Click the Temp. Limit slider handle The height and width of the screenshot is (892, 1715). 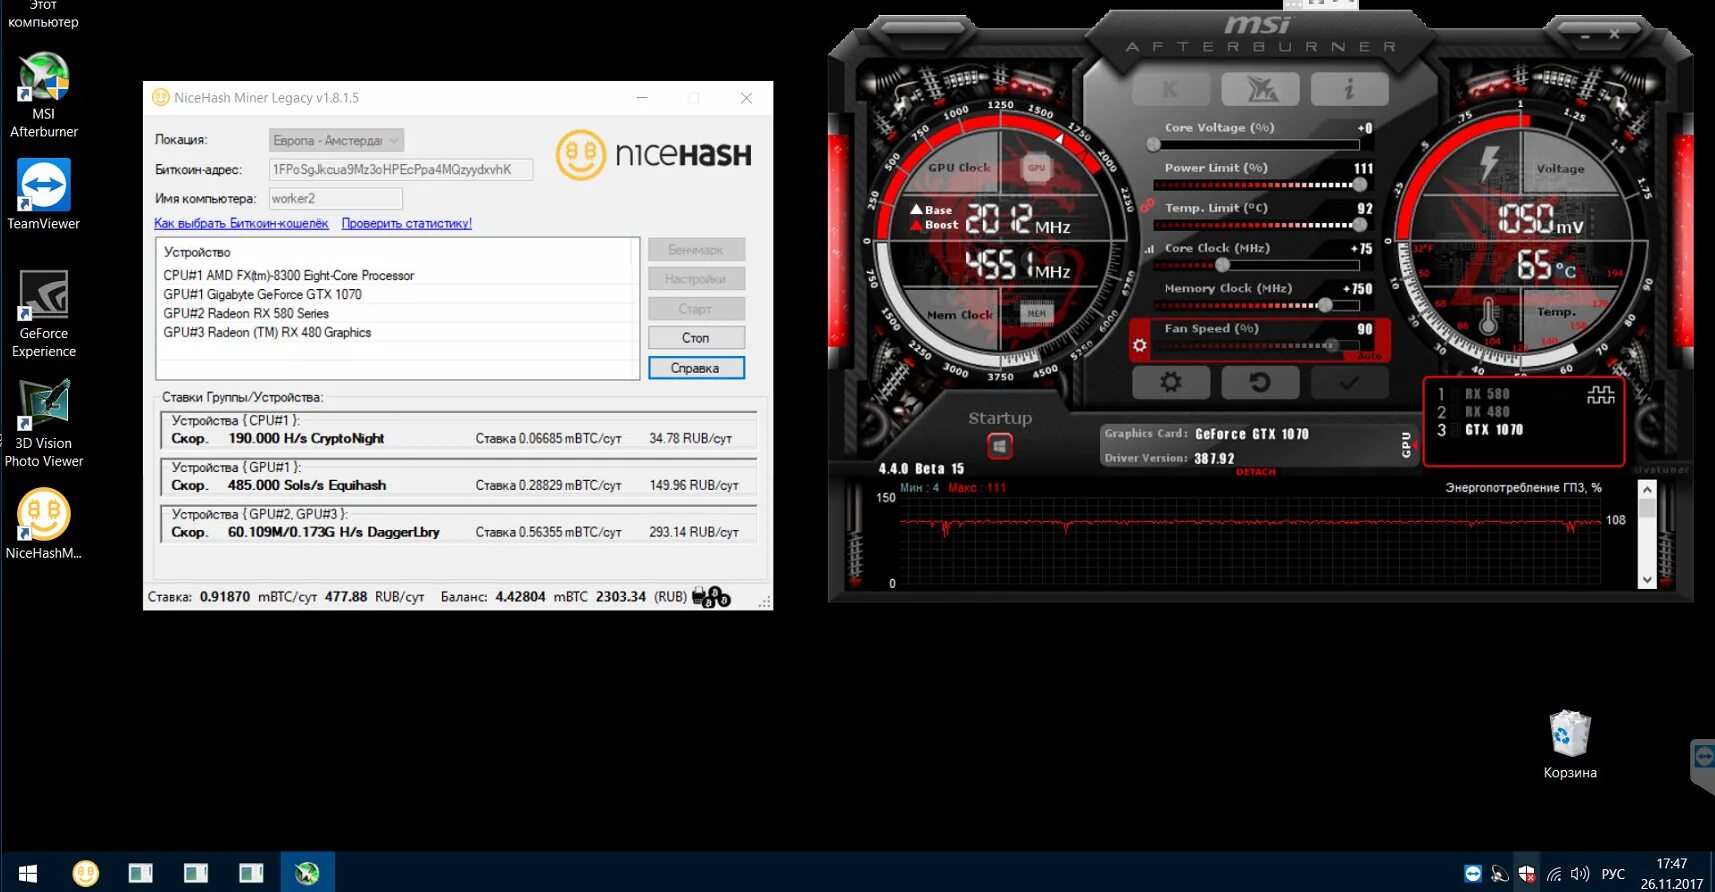pyautogui.click(x=1360, y=225)
